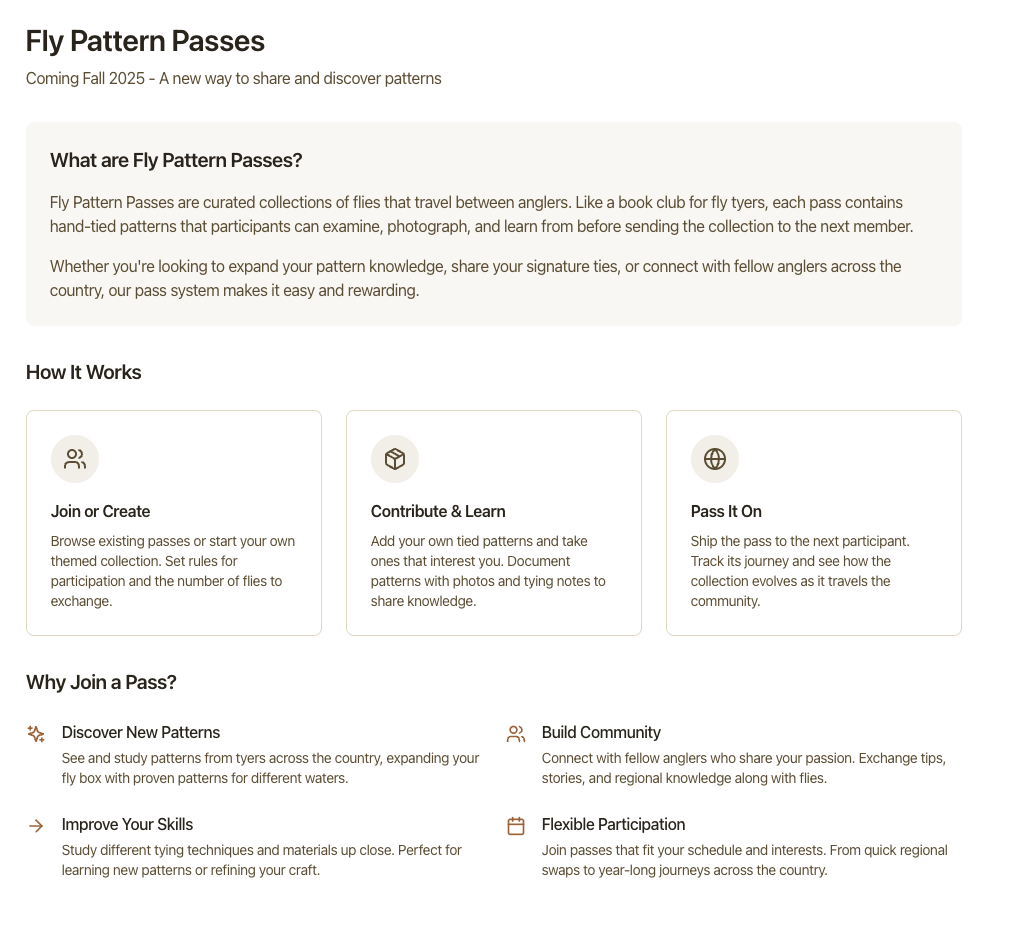The width and height of the screenshot is (1027, 952).
Task: Click the Improve Your Skills heading
Action: (x=127, y=824)
